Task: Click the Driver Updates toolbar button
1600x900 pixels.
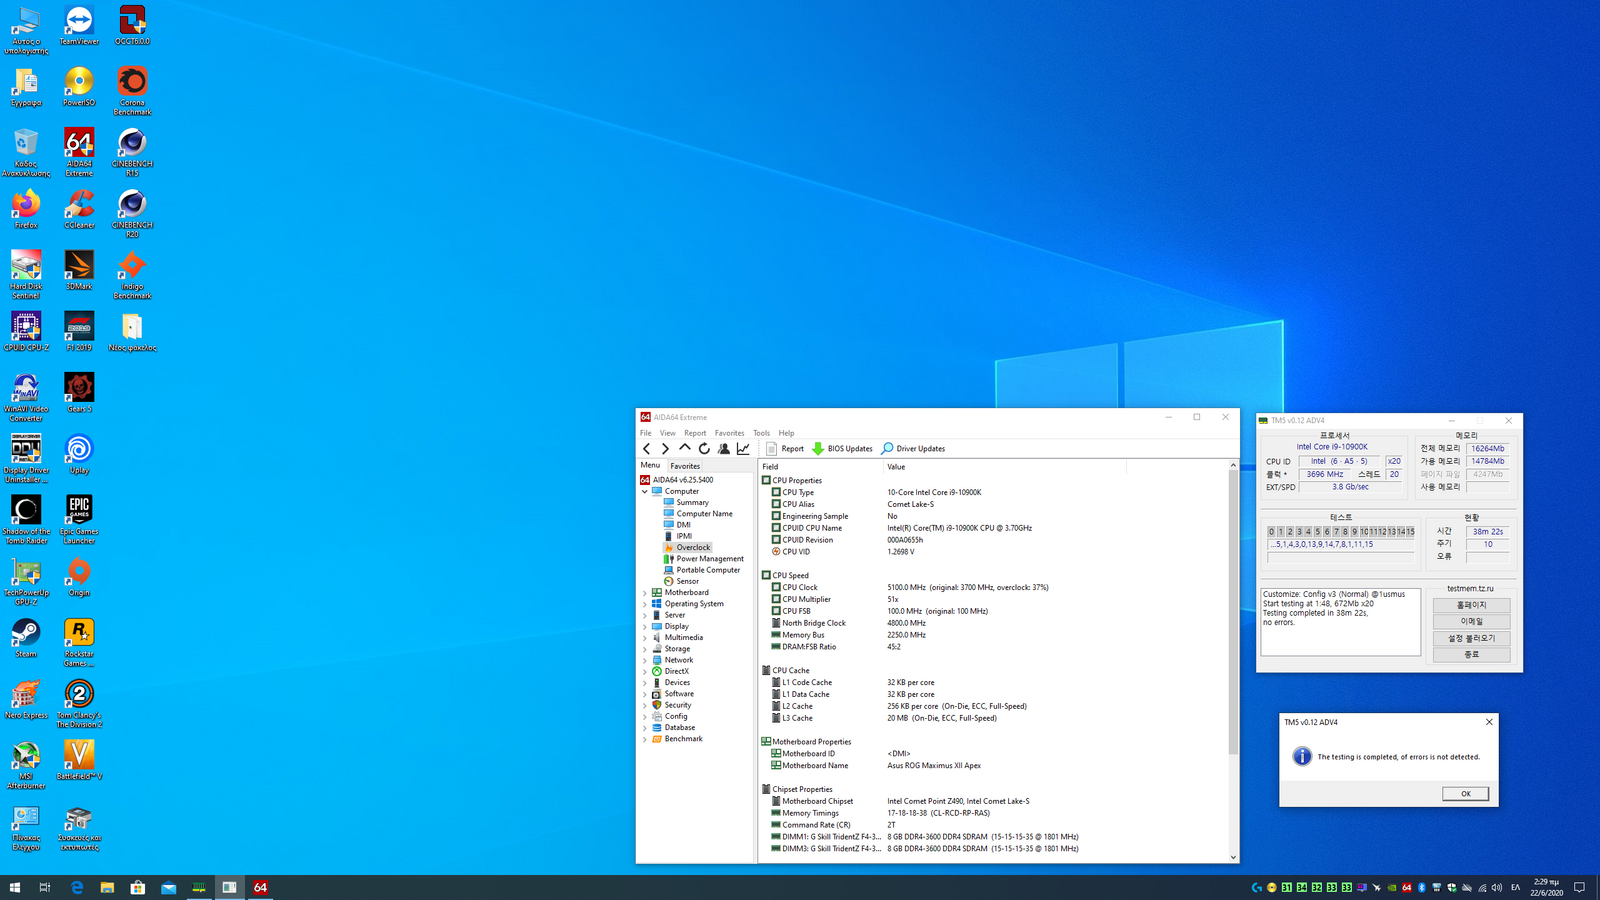Action: pyautogui.click(x=913, y=449)
